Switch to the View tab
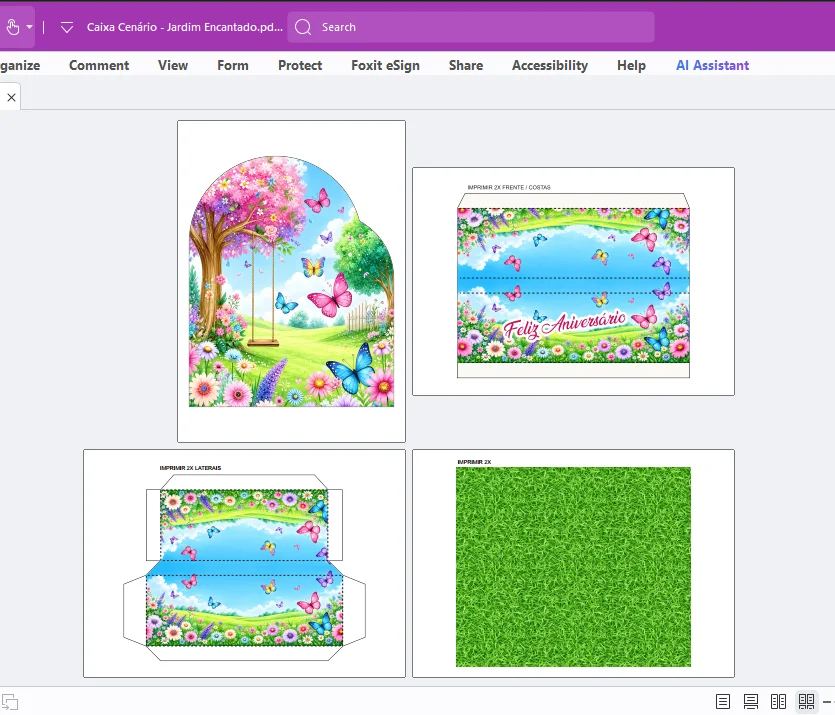The width and height of the screenshot is (835, 715). click(x=173, y=65)
